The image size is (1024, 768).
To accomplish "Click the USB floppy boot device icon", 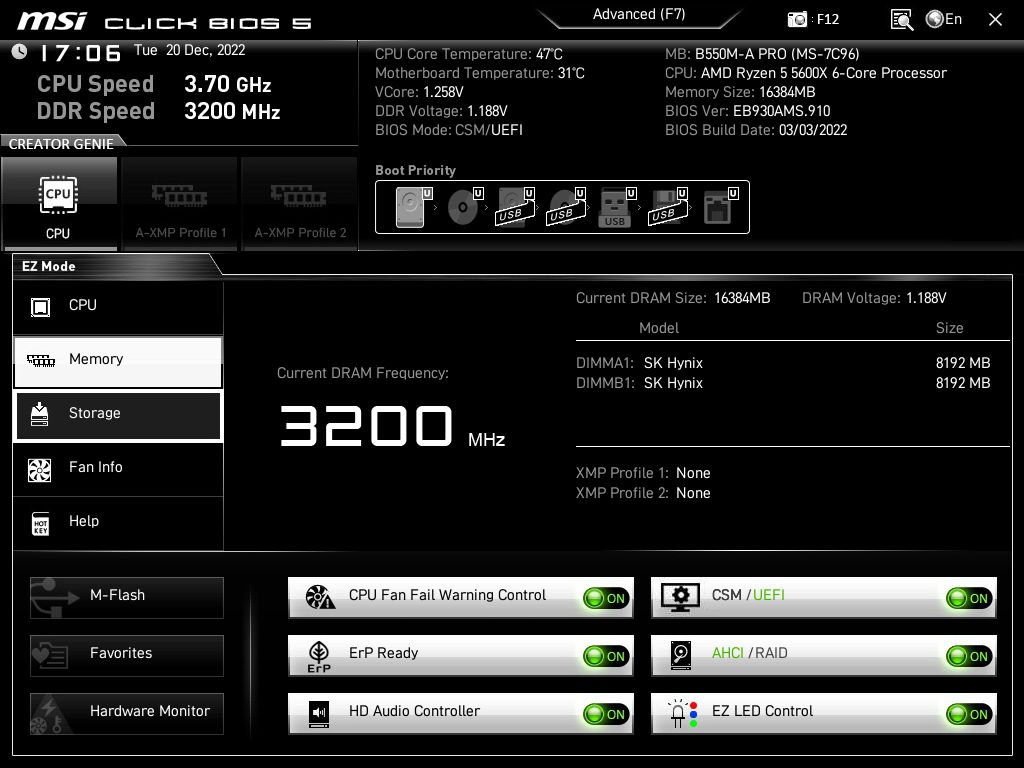I will 667,207.
